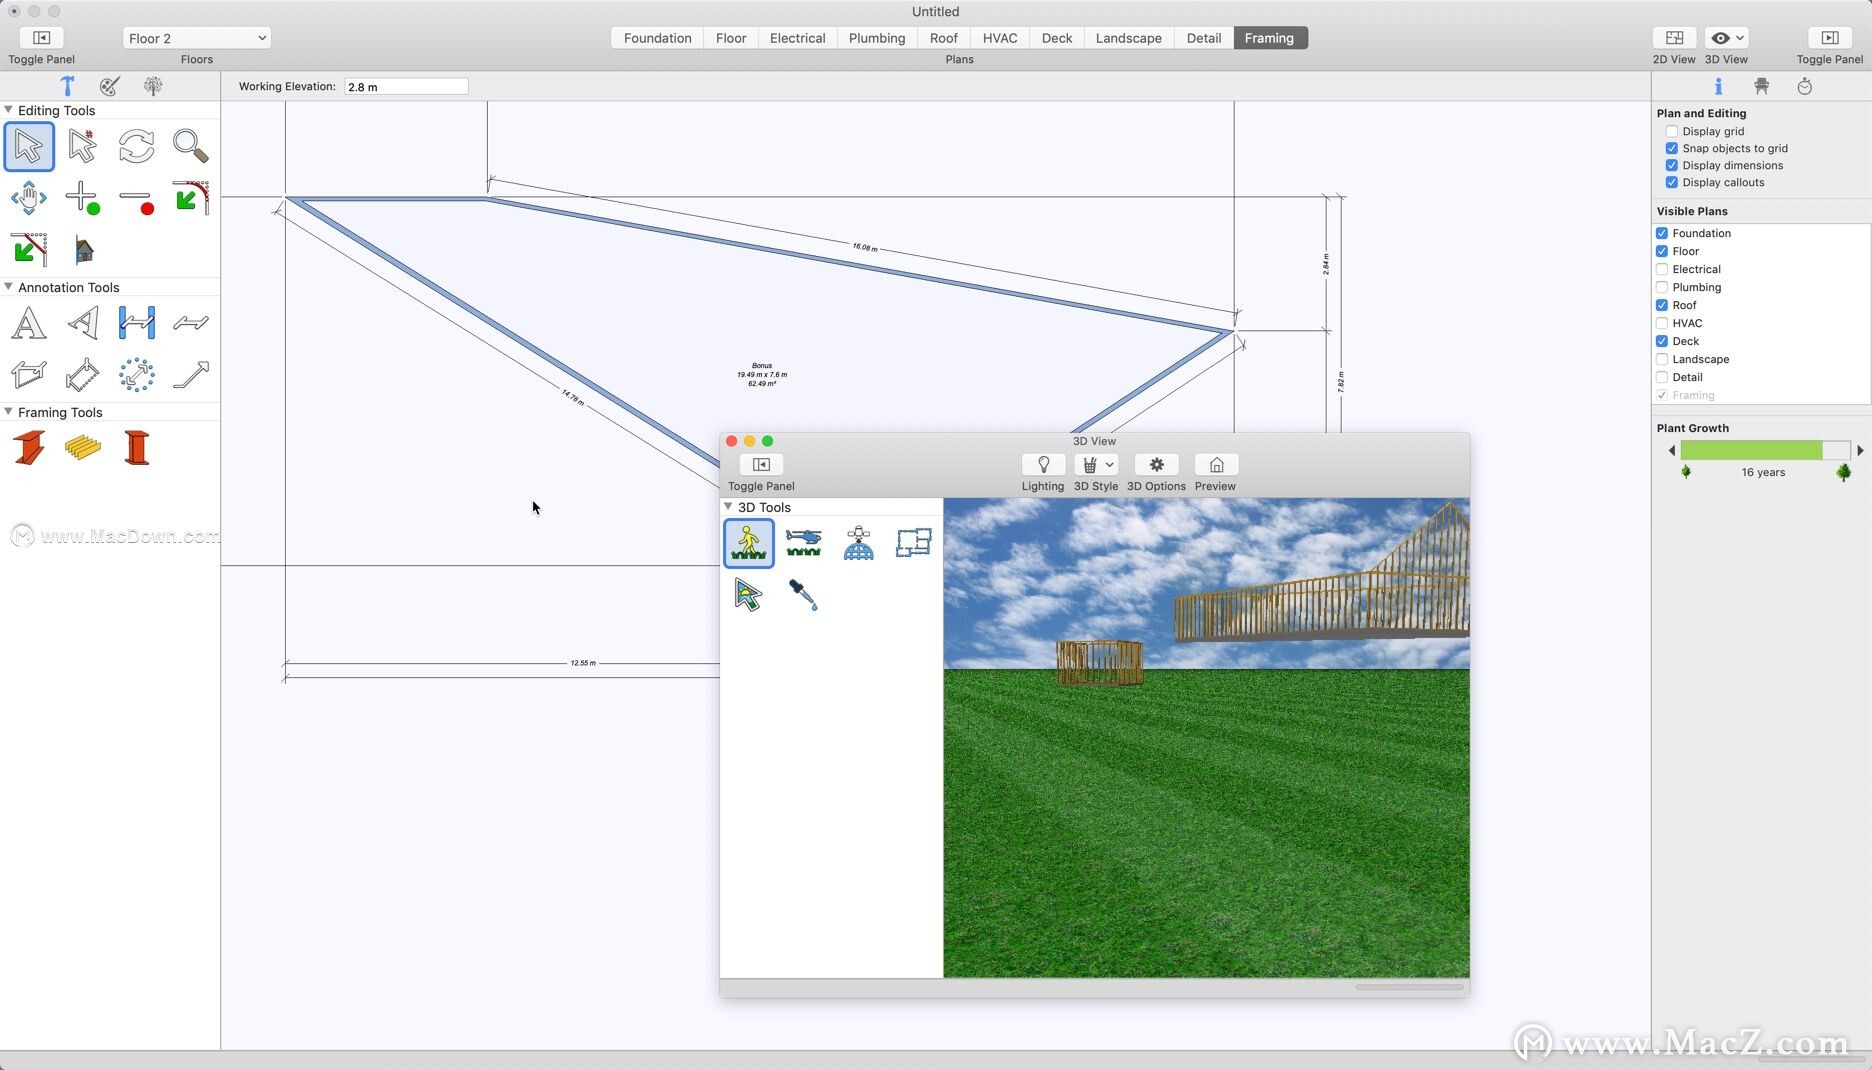
Task: Collapse the Editing Tools section
Action: click(8, 110)
